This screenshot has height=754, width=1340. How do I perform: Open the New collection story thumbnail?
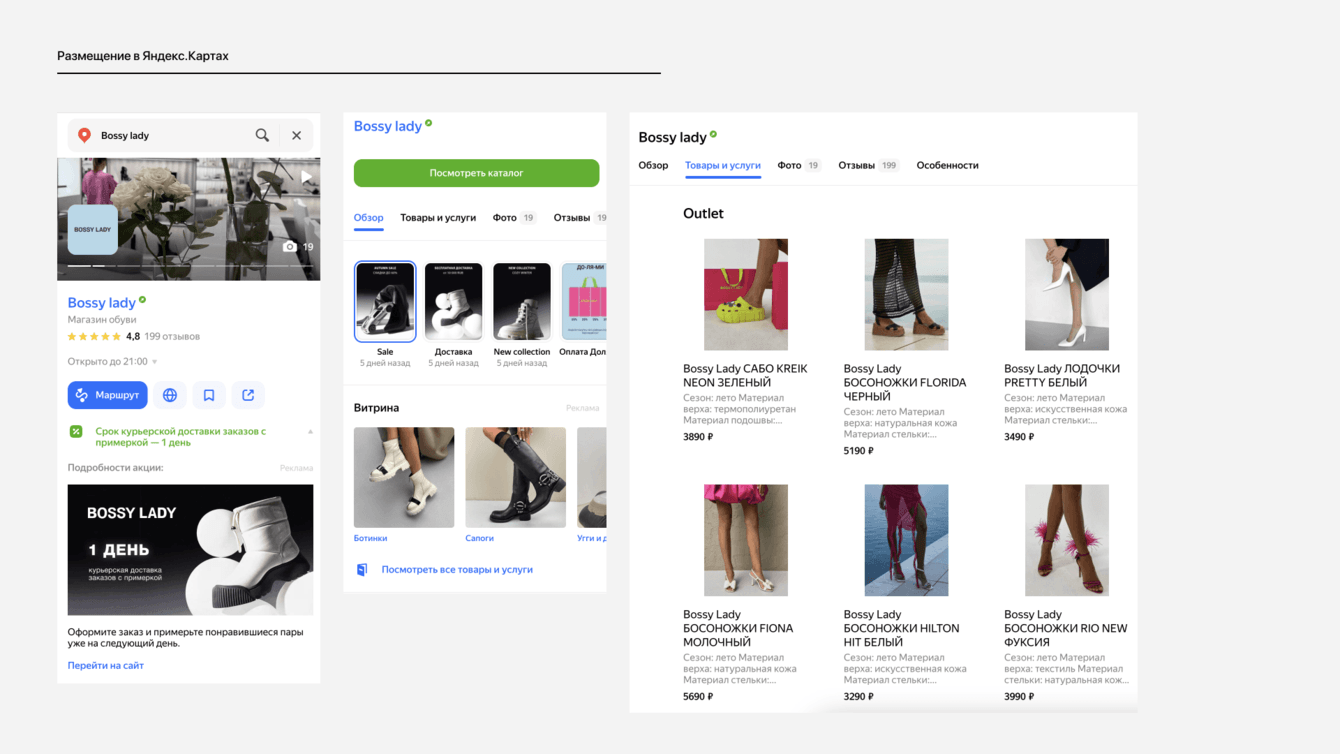pos(522,302)
